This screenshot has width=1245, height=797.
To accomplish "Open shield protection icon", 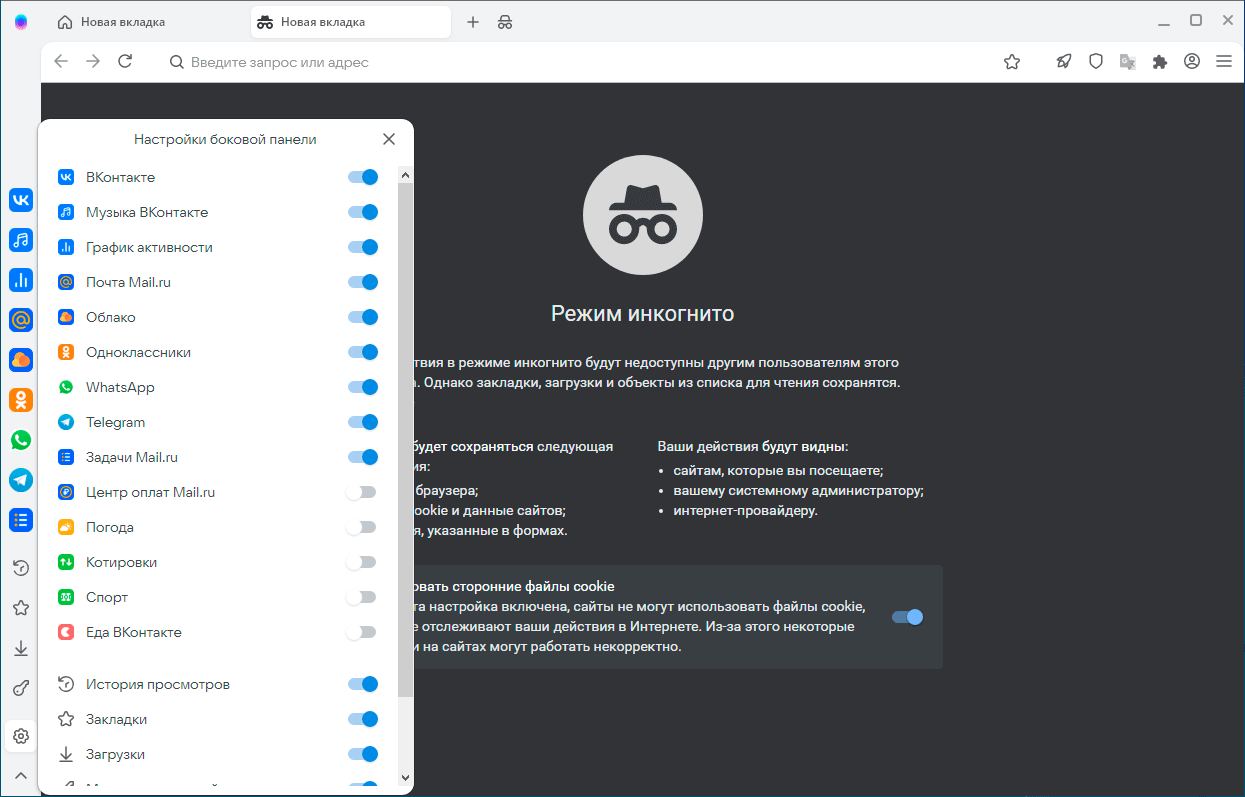I will click(1096, 62).
